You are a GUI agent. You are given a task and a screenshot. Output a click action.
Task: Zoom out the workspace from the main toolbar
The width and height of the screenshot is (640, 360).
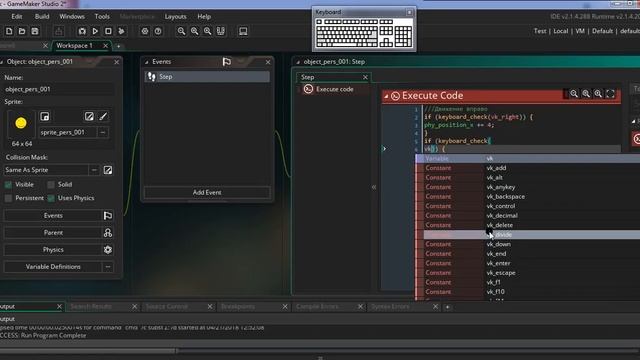point(181,31)
